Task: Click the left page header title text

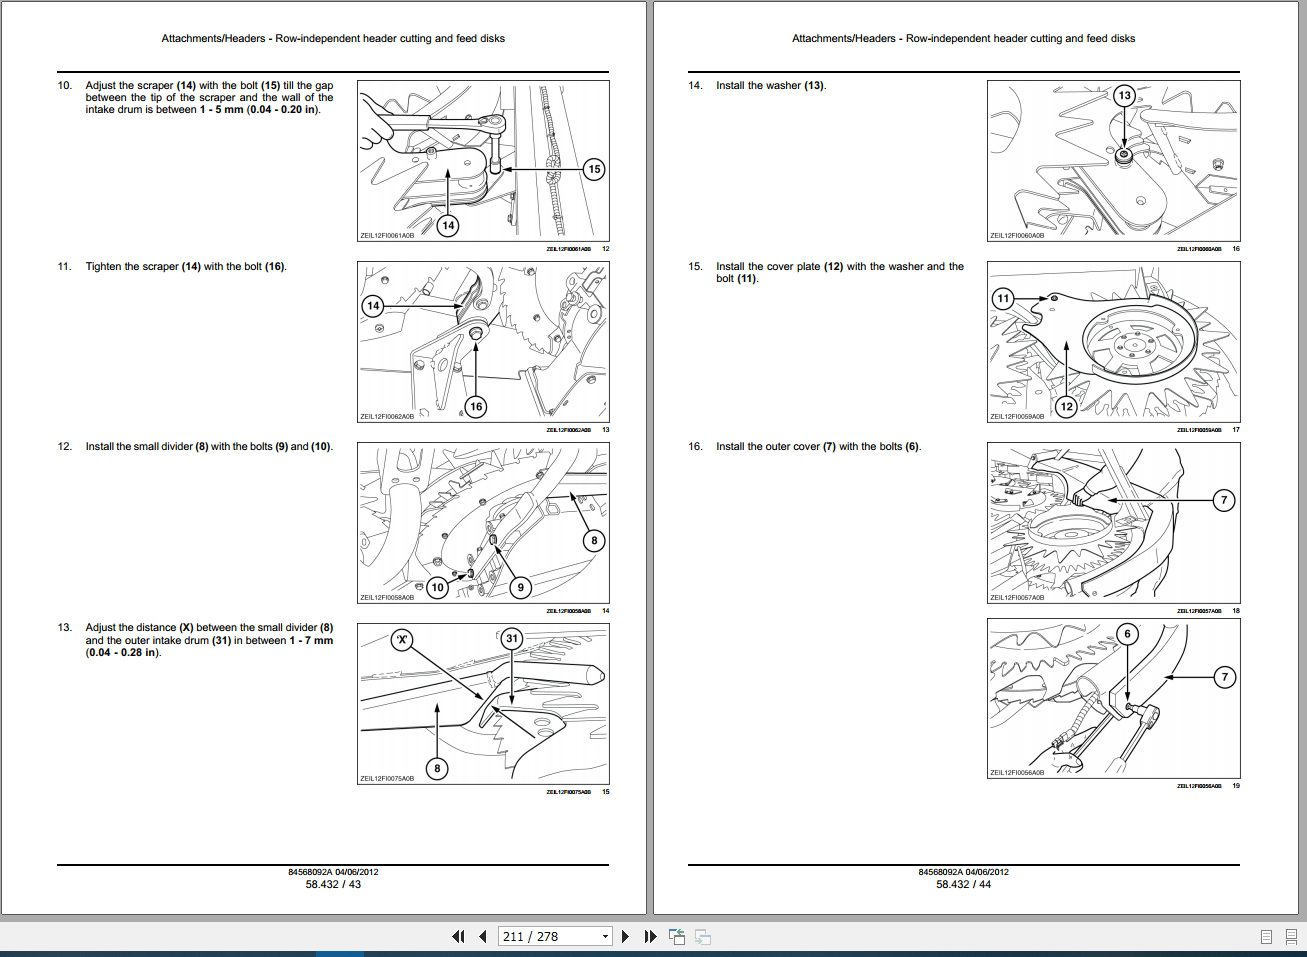Action: (x=333, y=39)
